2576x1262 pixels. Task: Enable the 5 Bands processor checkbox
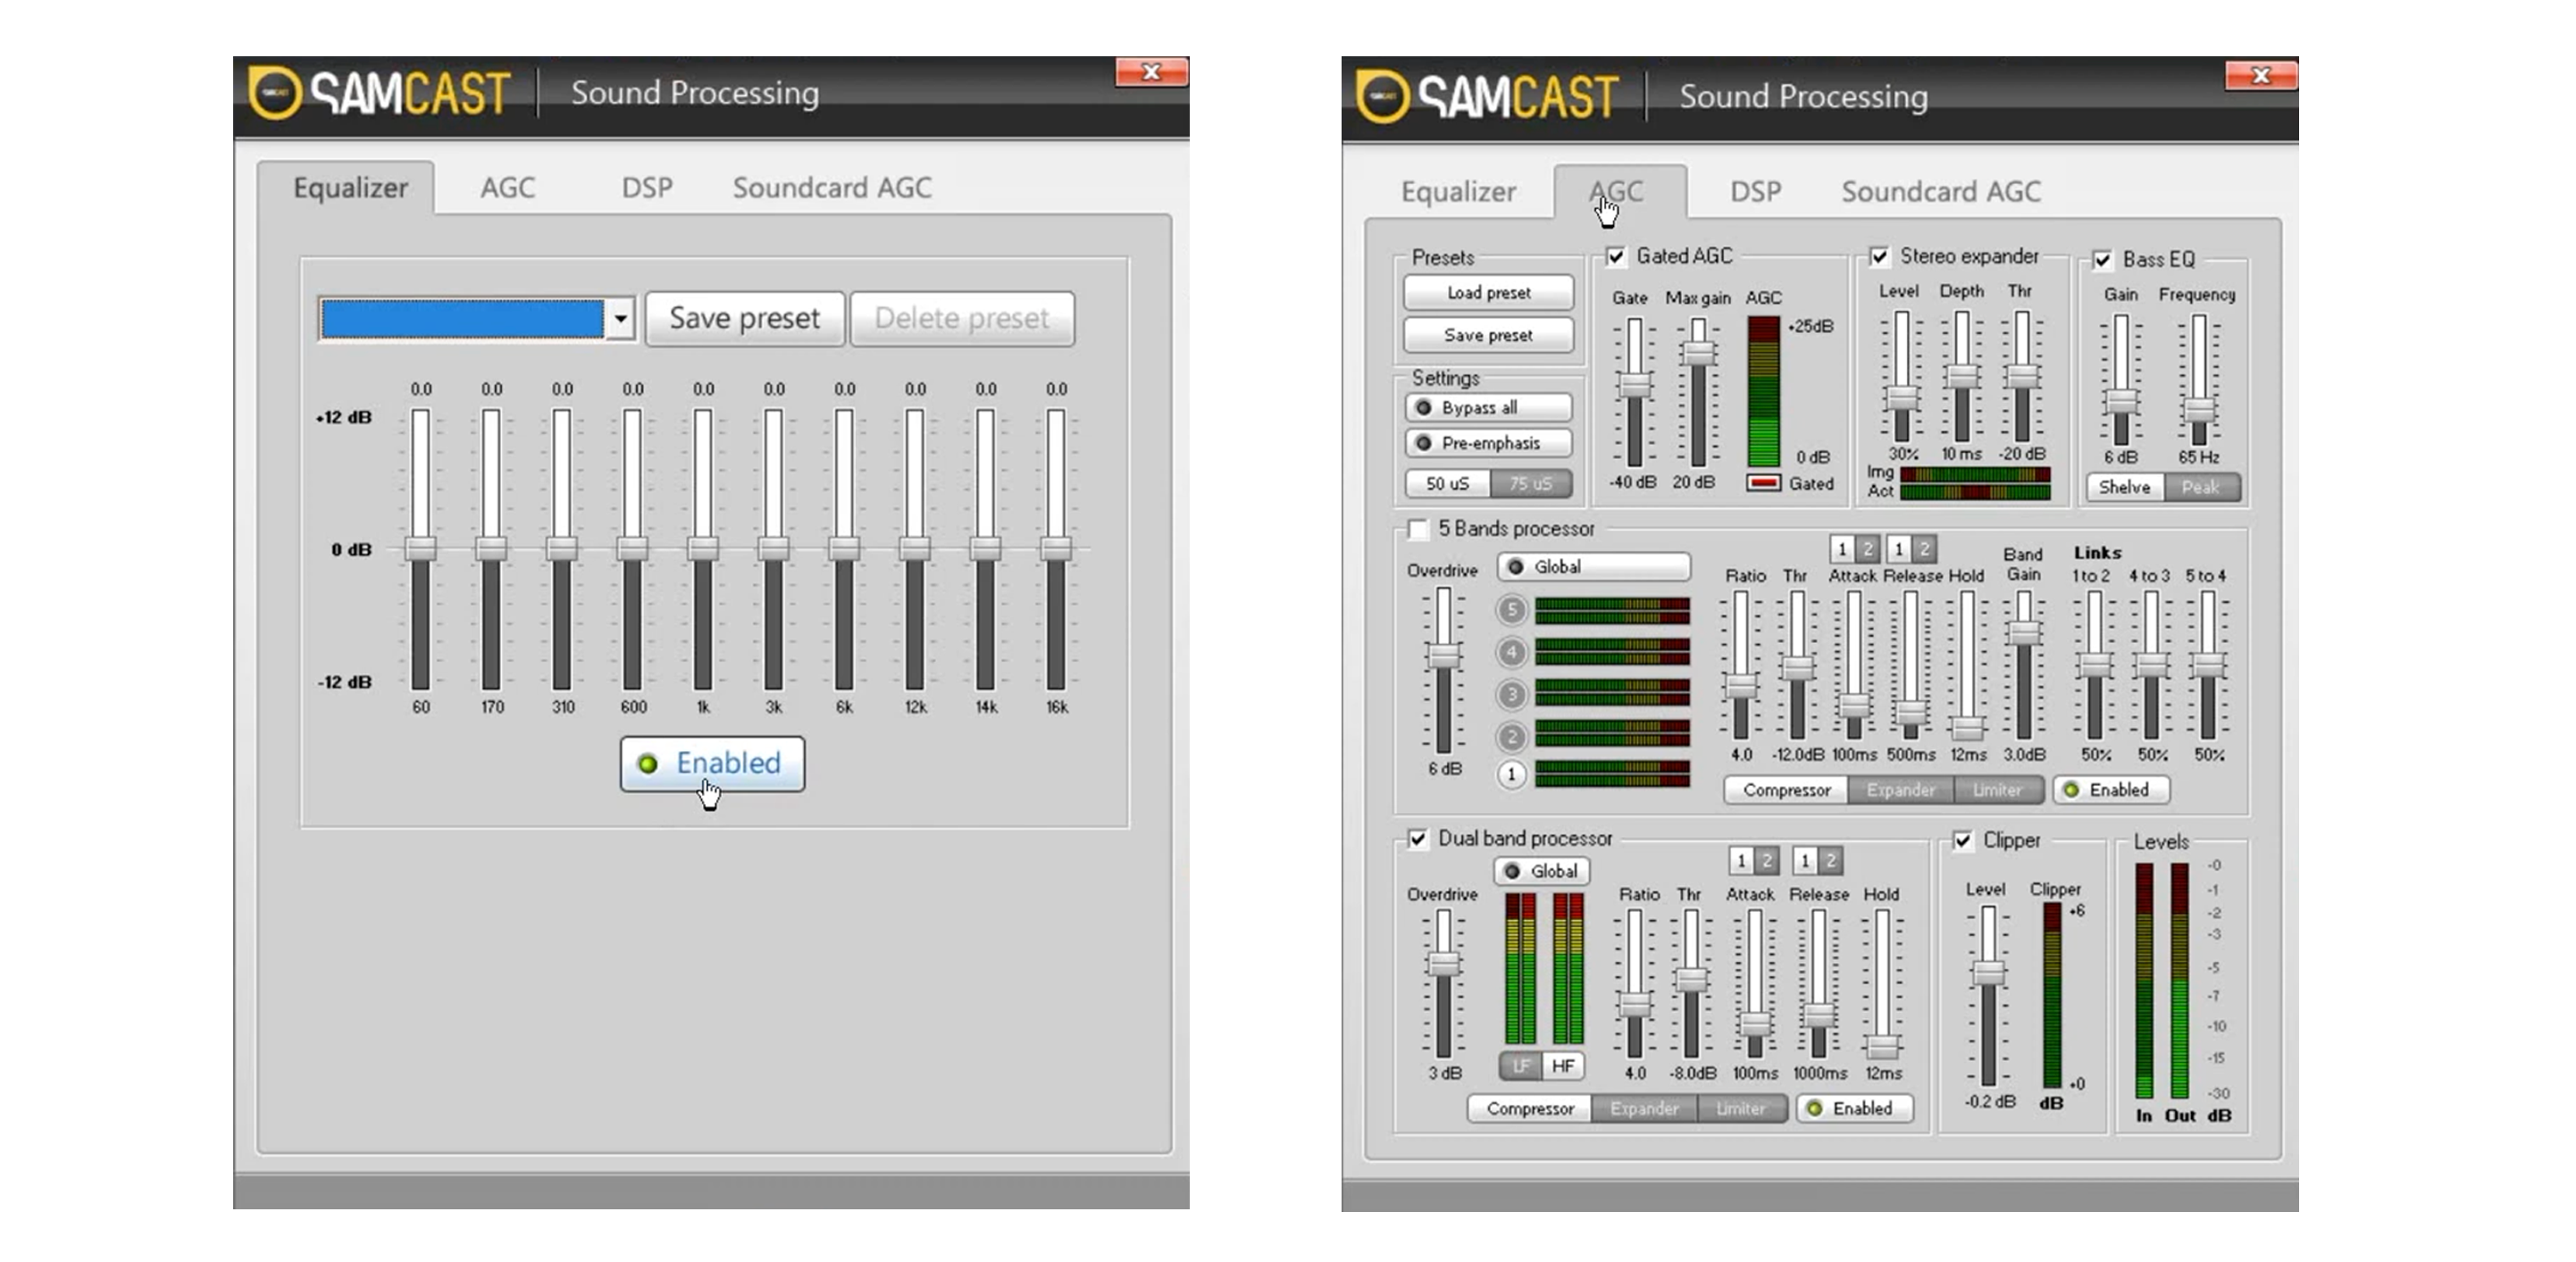tap(1418, 529)
